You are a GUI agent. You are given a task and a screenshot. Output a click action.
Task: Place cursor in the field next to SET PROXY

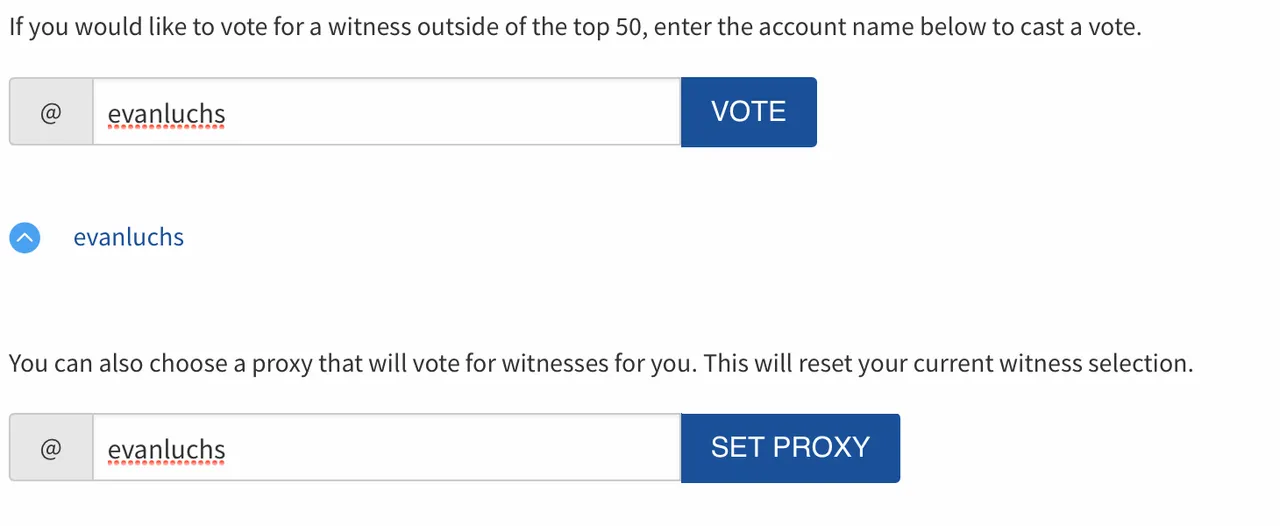387,448
